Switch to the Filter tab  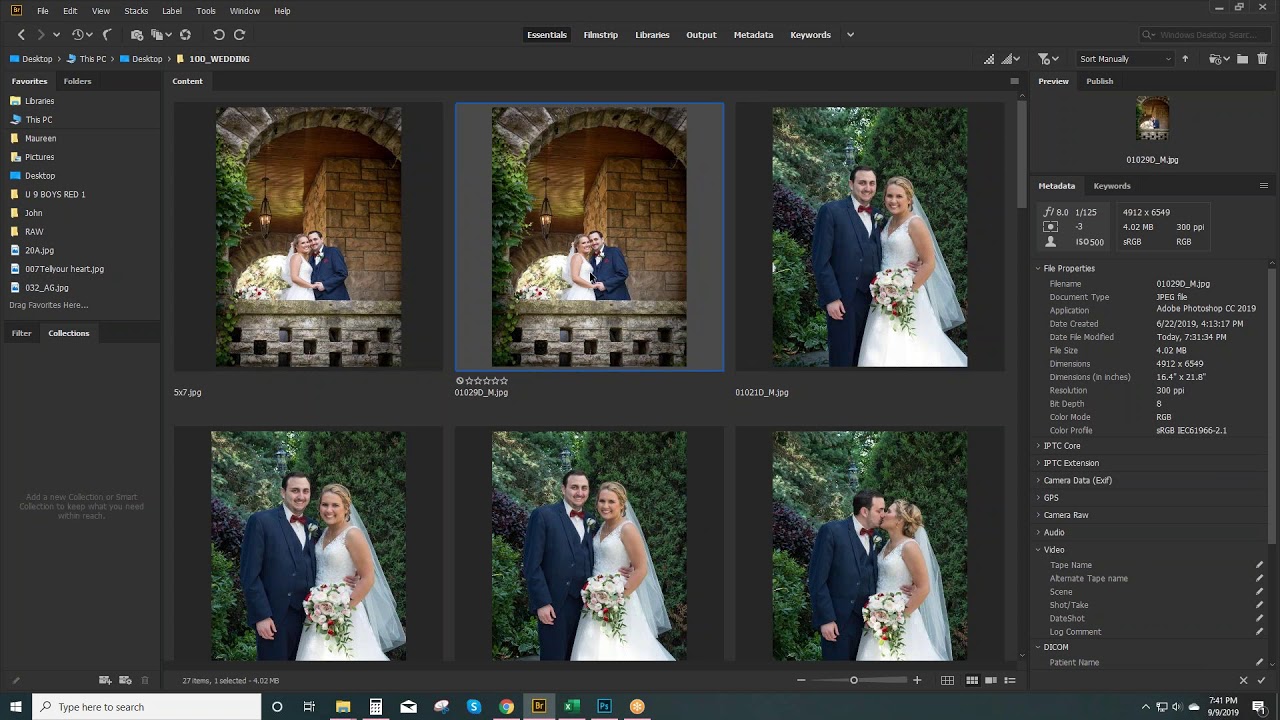[21, 333]
